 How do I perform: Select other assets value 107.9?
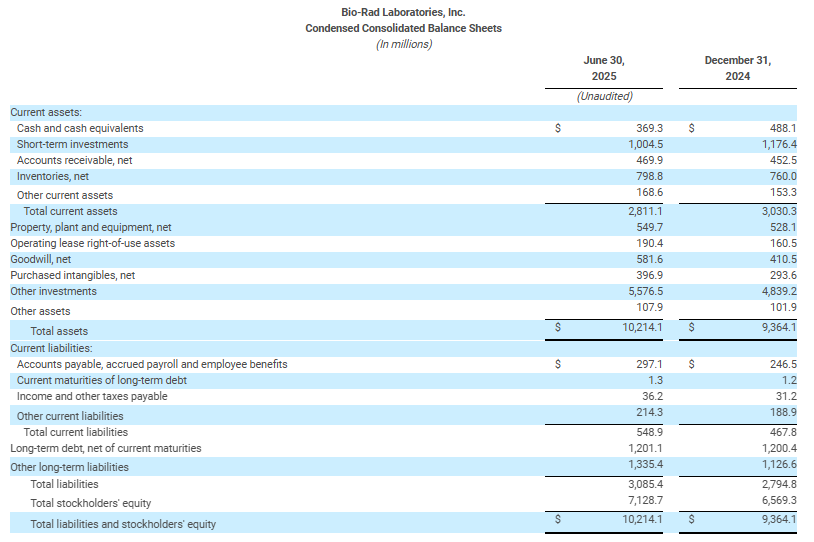[x=649, y=307]
